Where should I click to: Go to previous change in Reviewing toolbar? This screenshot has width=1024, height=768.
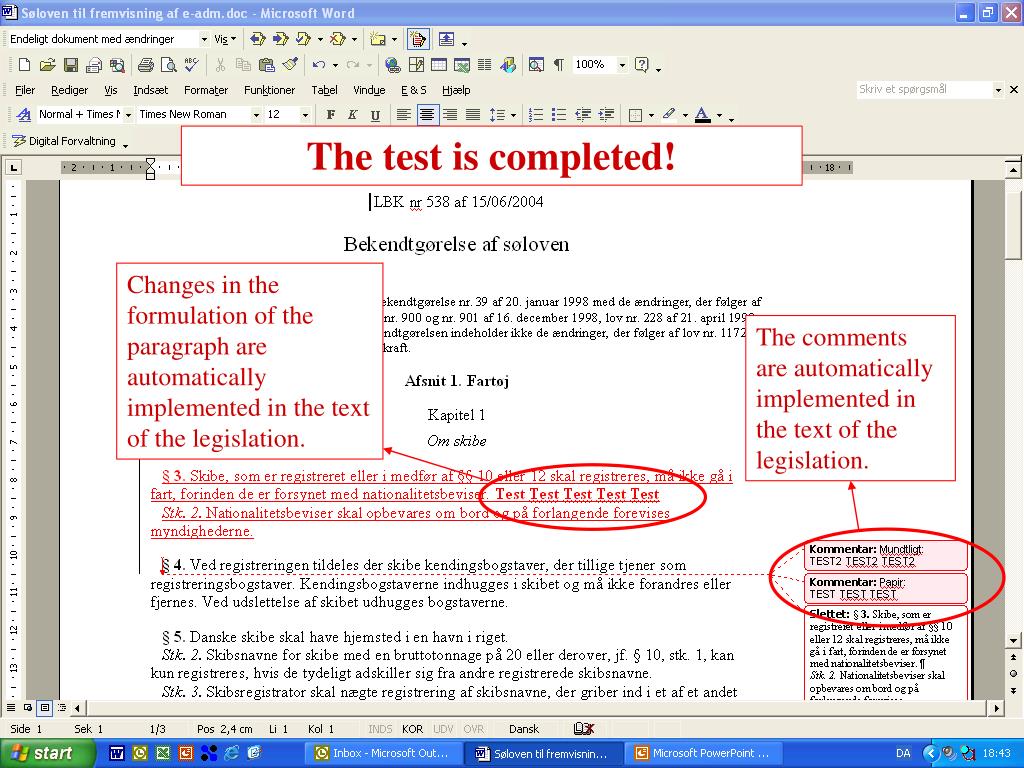pos(258,39)
